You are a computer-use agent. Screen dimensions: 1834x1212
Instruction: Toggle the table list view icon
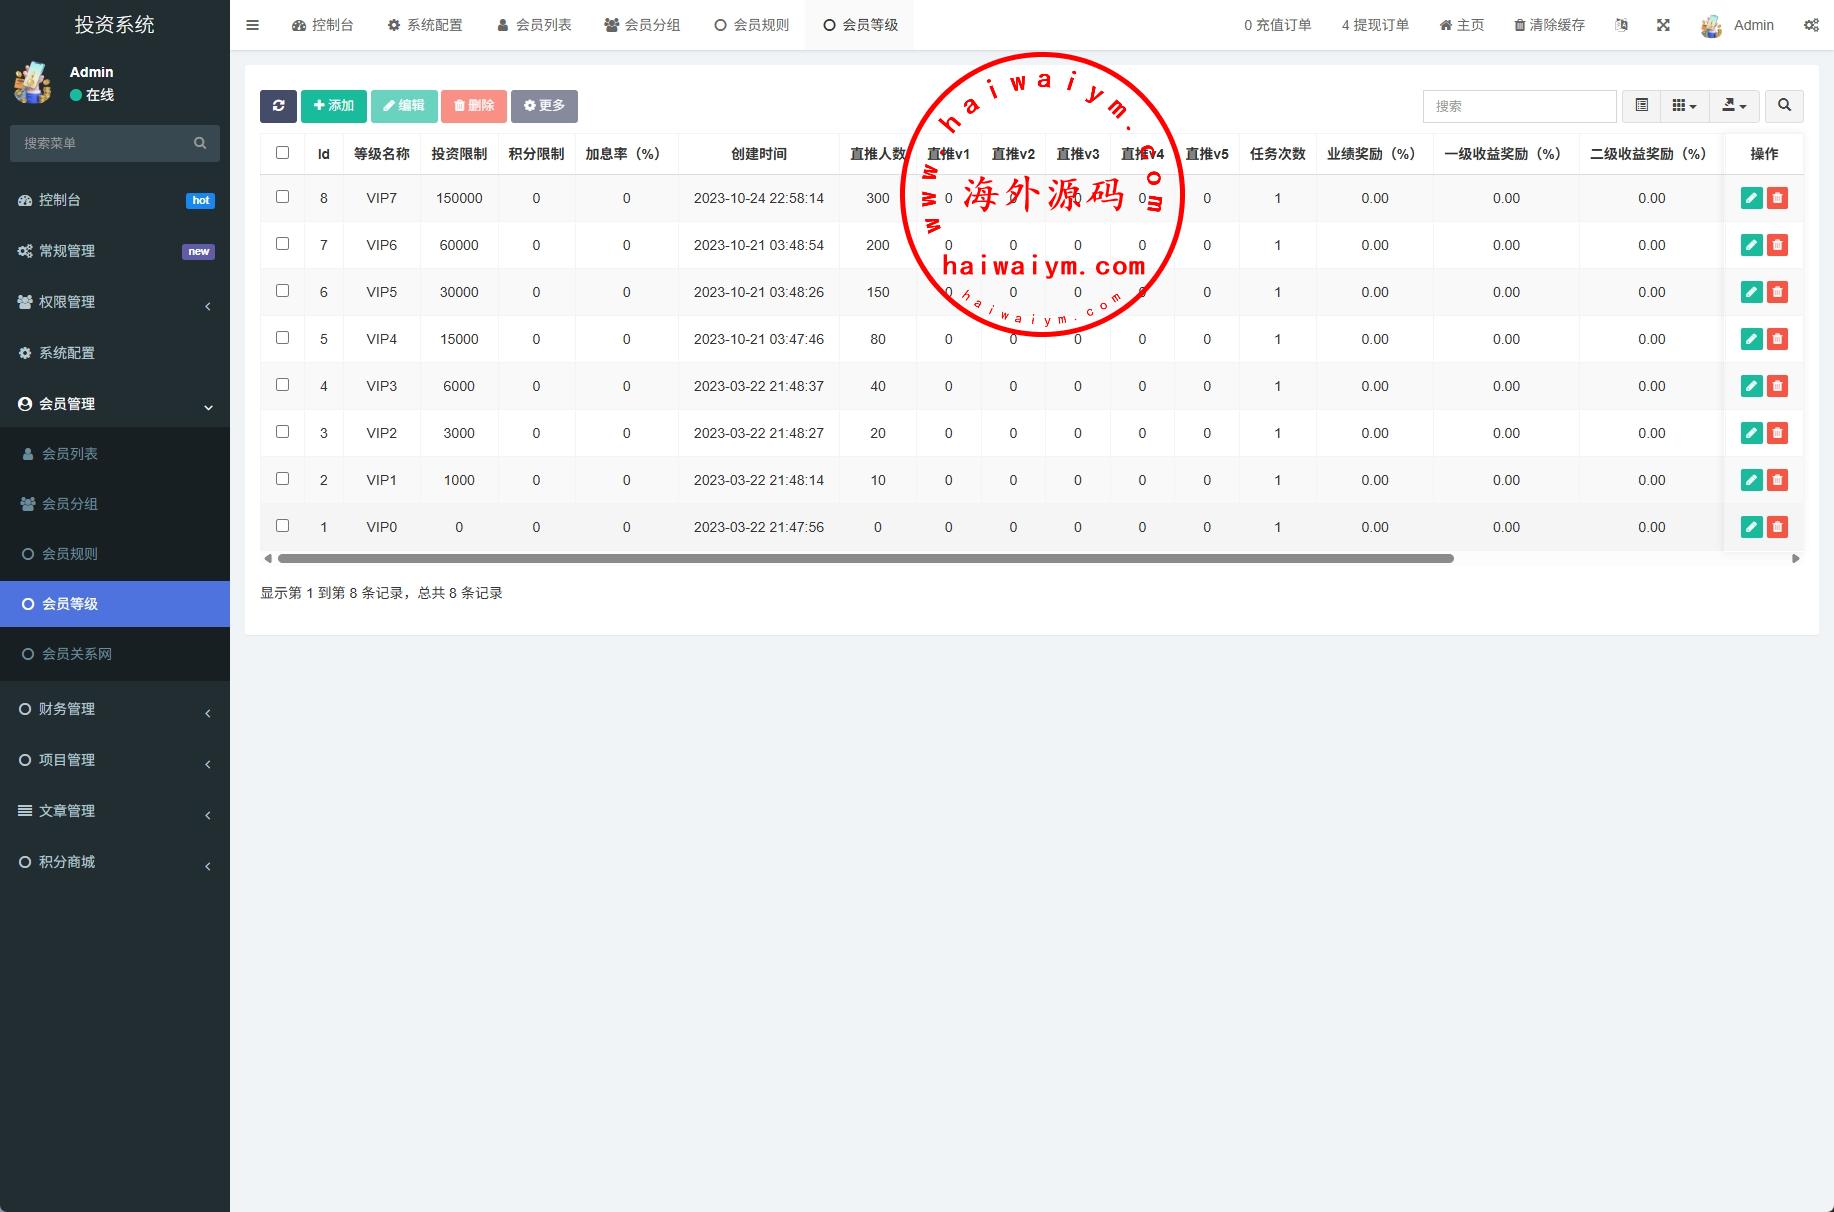pyautogui.click(x=1641, y=106)
